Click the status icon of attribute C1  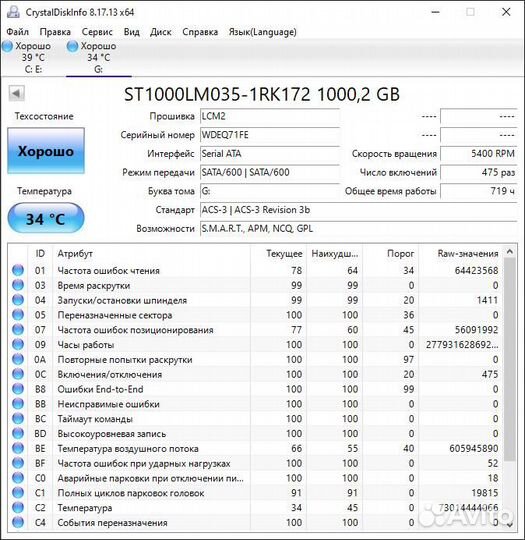(18, 492)
